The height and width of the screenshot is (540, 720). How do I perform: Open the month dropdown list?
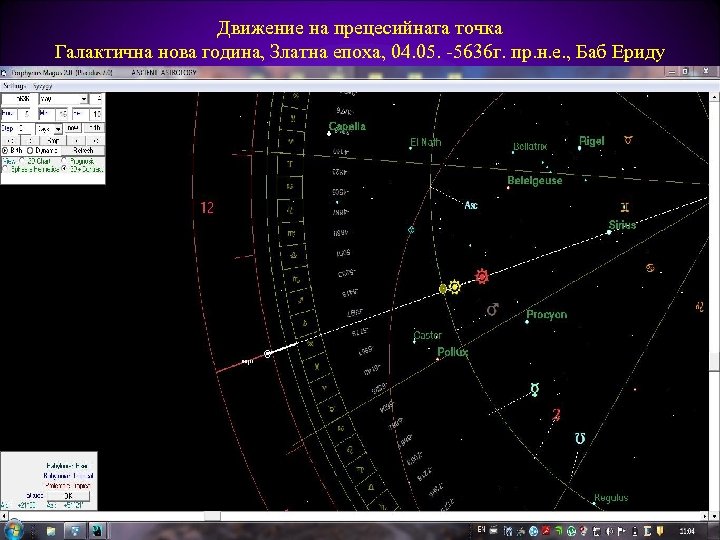(84, 99)
